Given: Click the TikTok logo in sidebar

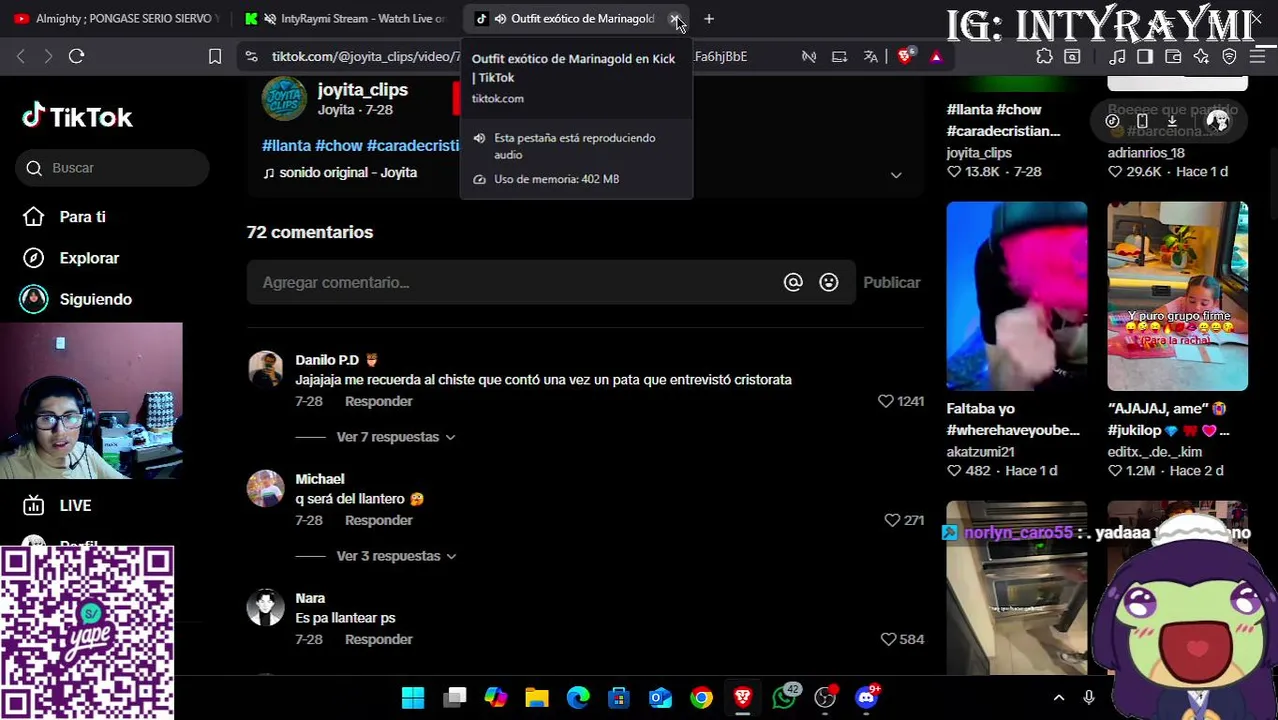Looking at the screenshot, I should tap(77, 118).
